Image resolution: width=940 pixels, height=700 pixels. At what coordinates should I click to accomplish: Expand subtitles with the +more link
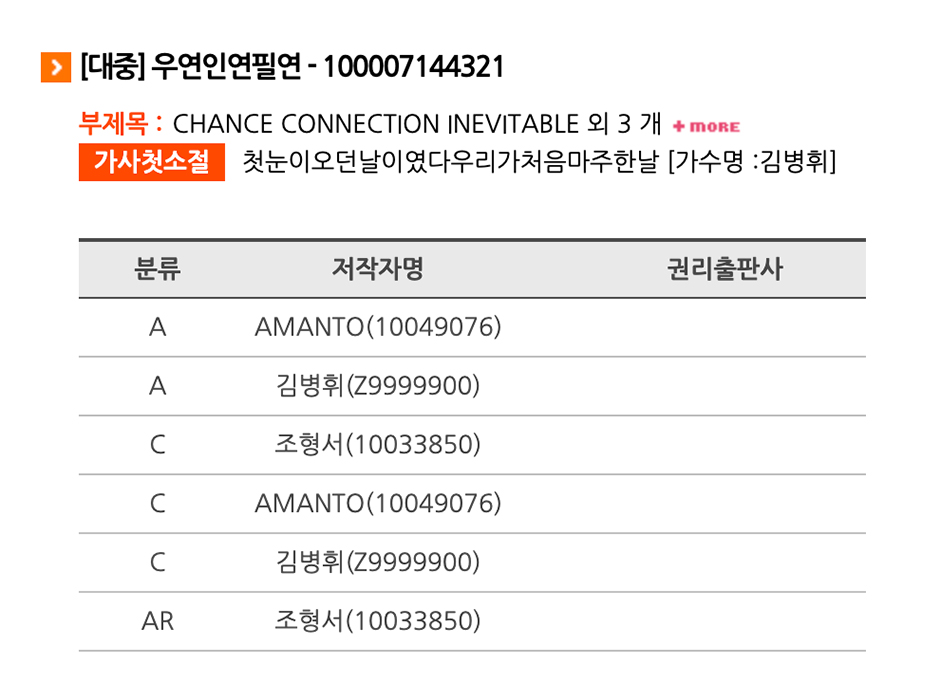point(706,126)
